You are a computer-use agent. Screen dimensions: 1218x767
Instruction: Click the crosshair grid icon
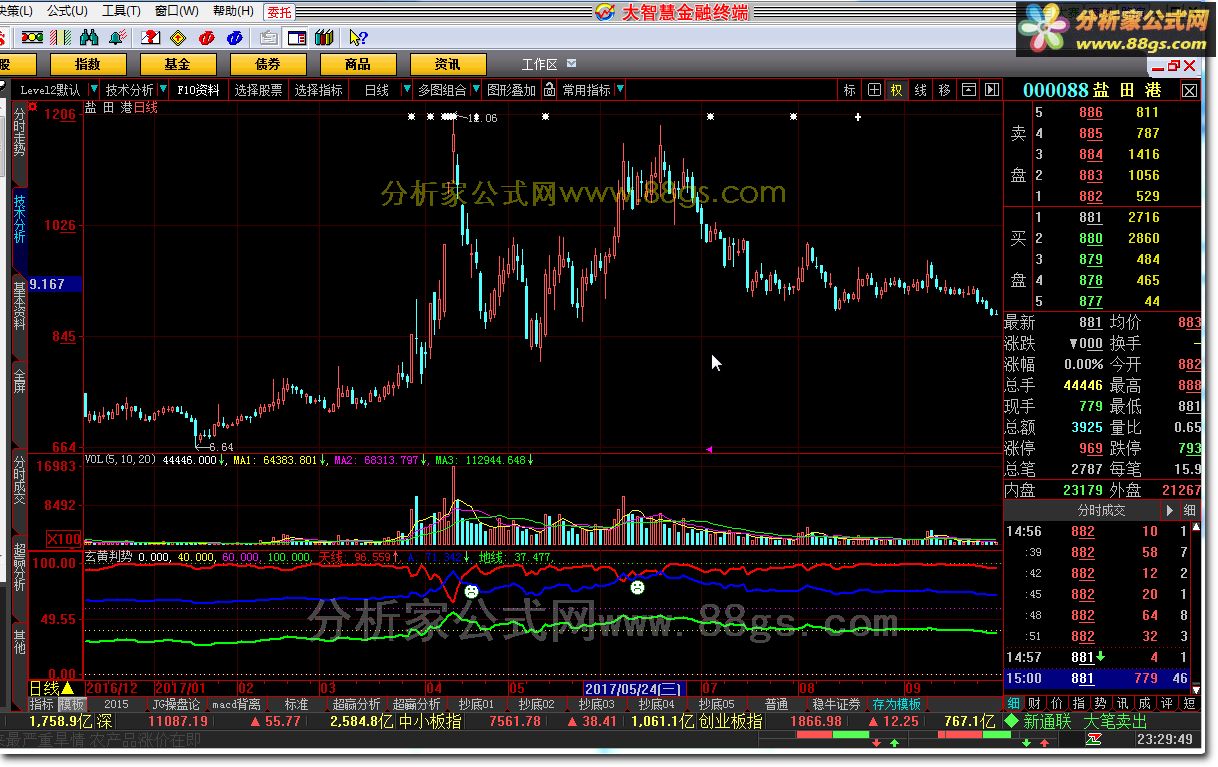[x=874, y=90]
